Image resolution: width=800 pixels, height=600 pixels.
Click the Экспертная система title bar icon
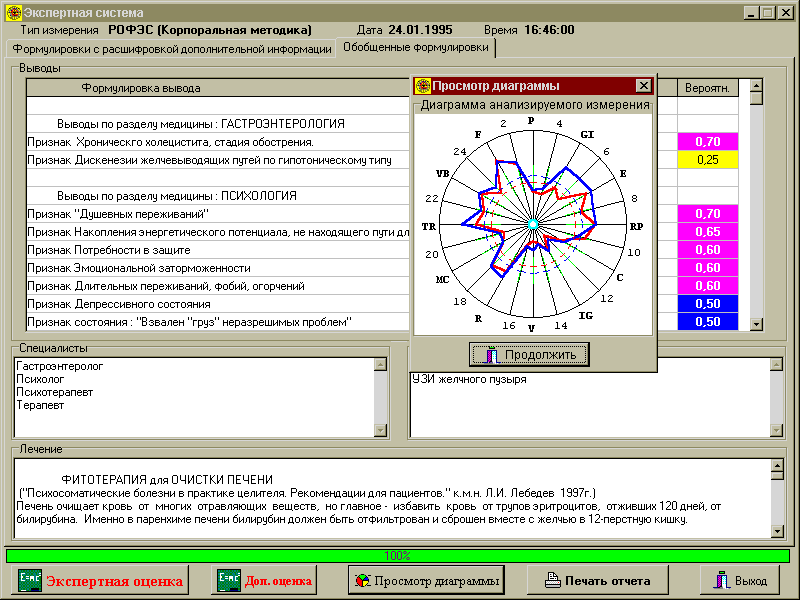pos(14,13)
